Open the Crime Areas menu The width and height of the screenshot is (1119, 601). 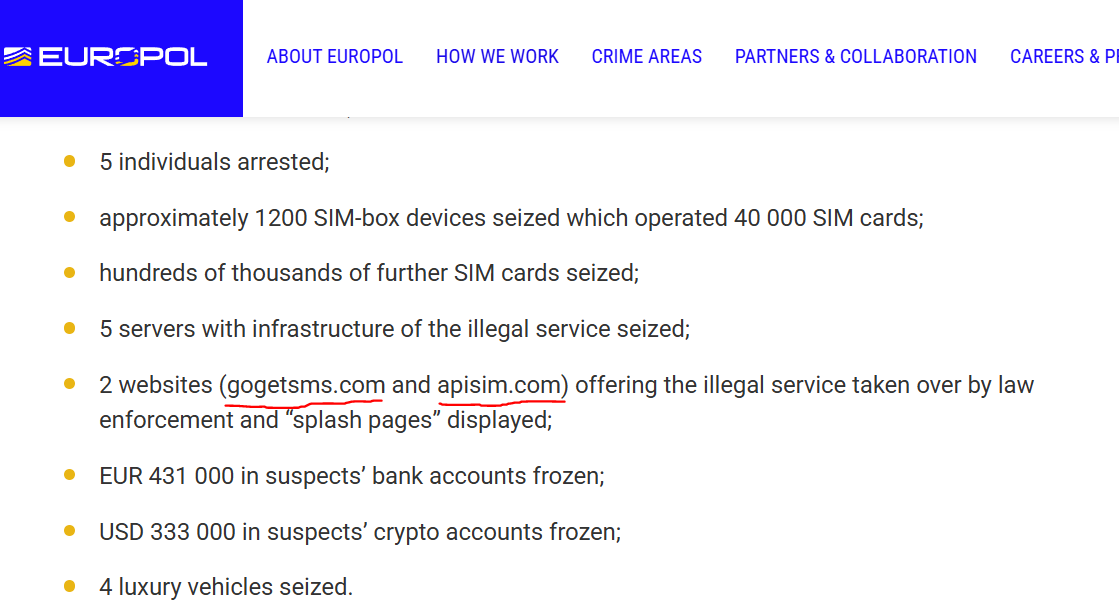(647, 56)
